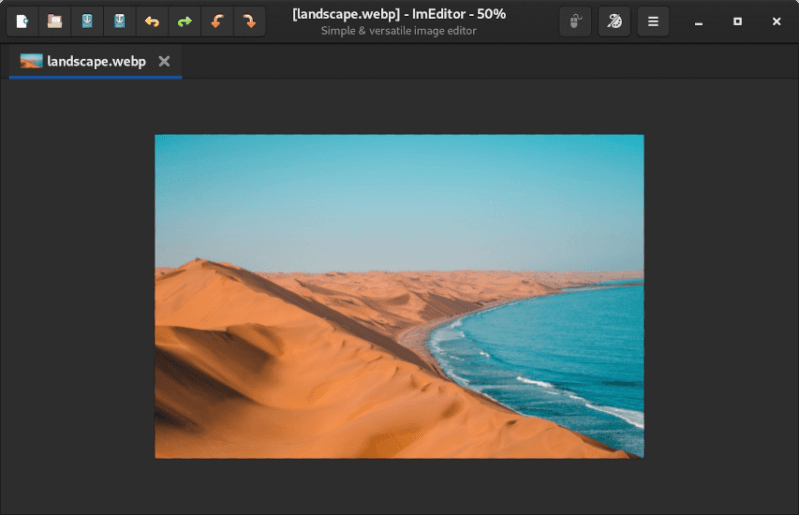
Task: Switch to the landscape.webp tab
Action: 96,62
